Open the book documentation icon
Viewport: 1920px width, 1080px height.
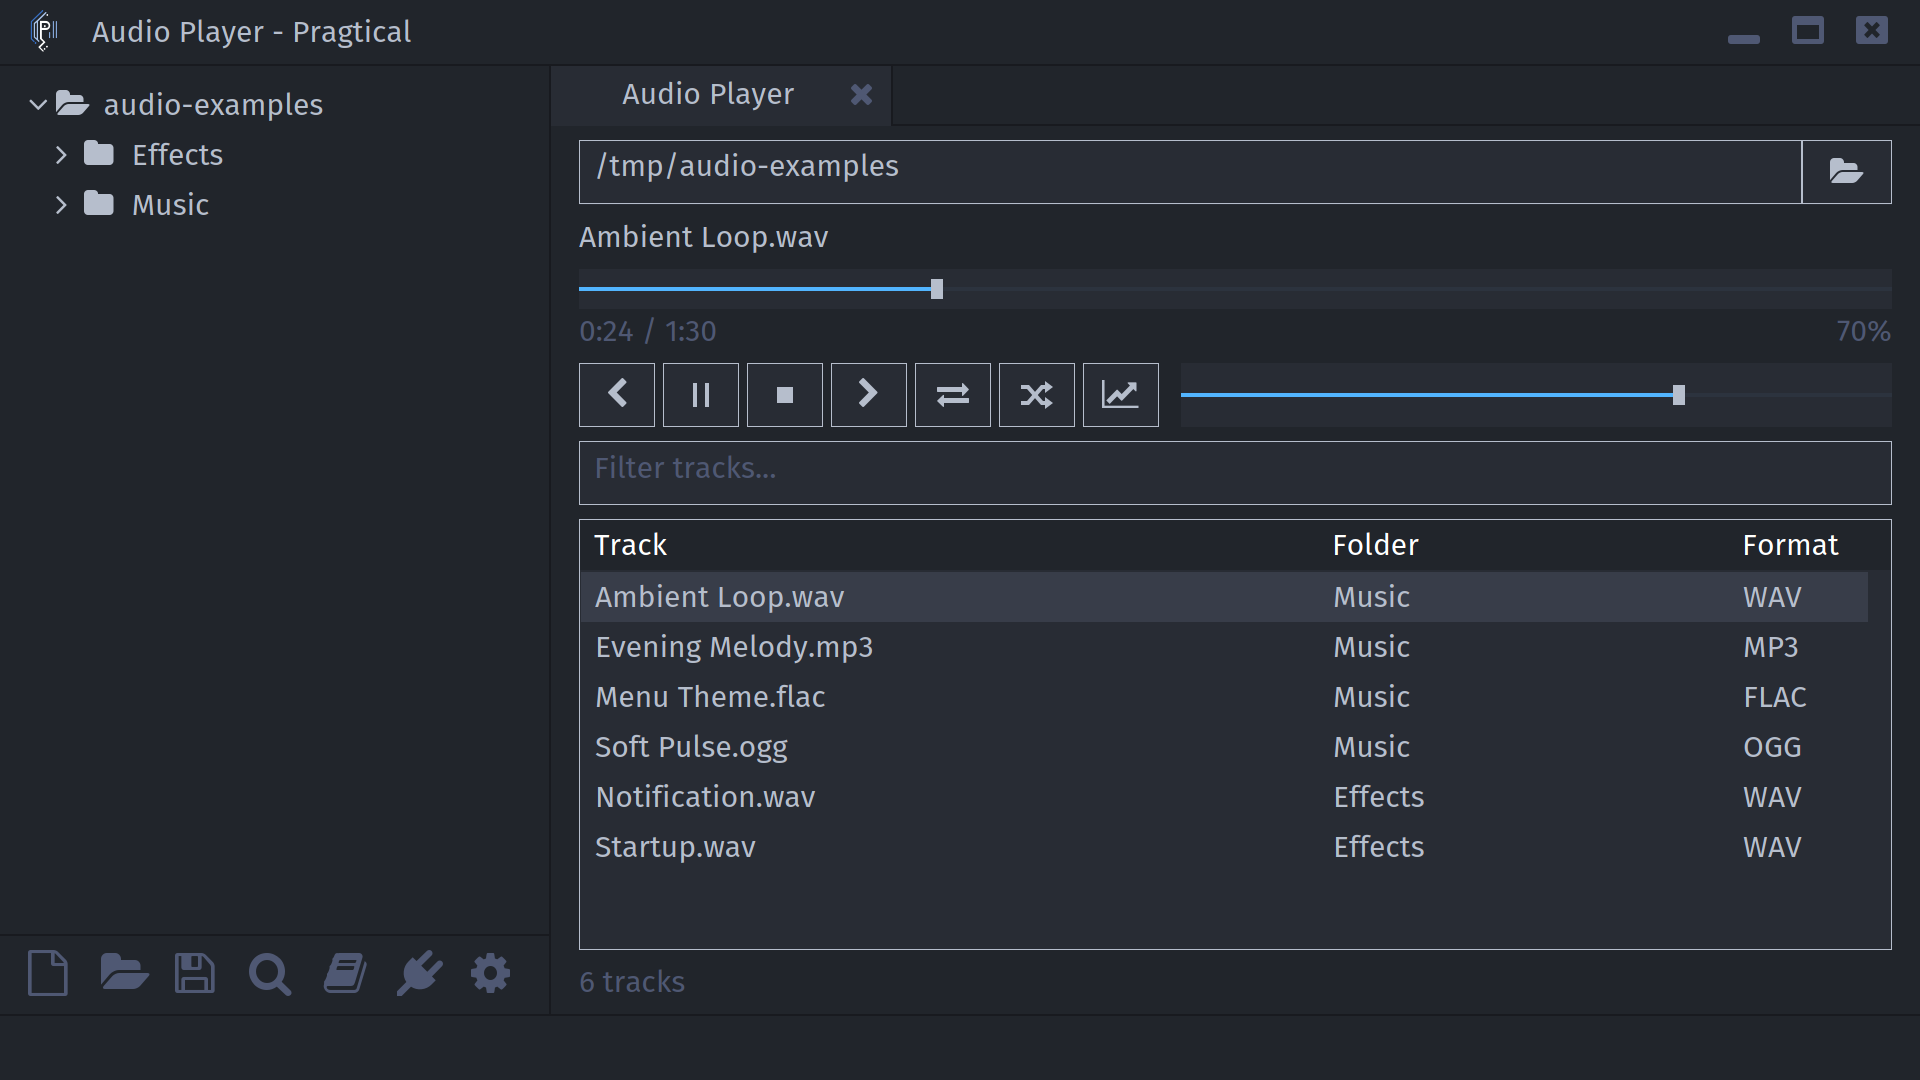pyautogui.click(x=345, y=973)
